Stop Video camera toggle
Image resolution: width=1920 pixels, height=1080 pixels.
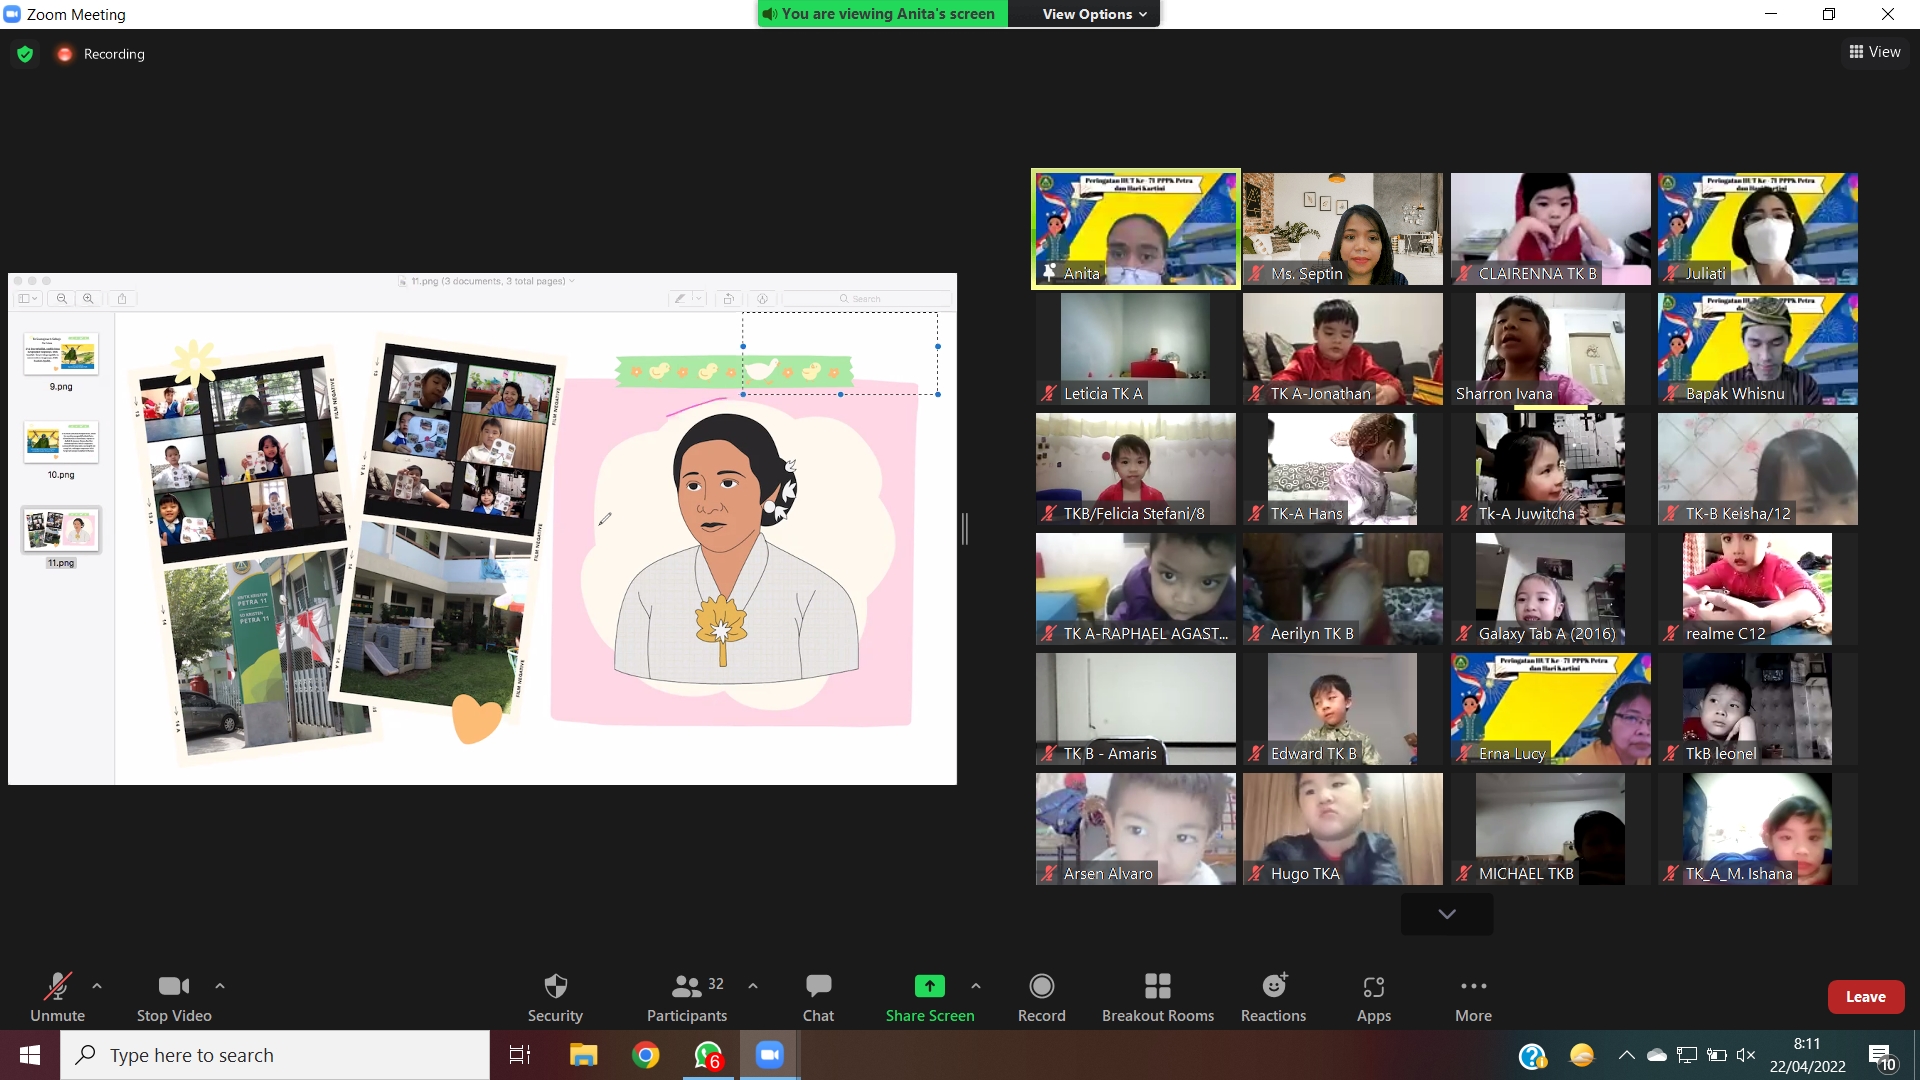pyautogui.click(x=174, y=997)
